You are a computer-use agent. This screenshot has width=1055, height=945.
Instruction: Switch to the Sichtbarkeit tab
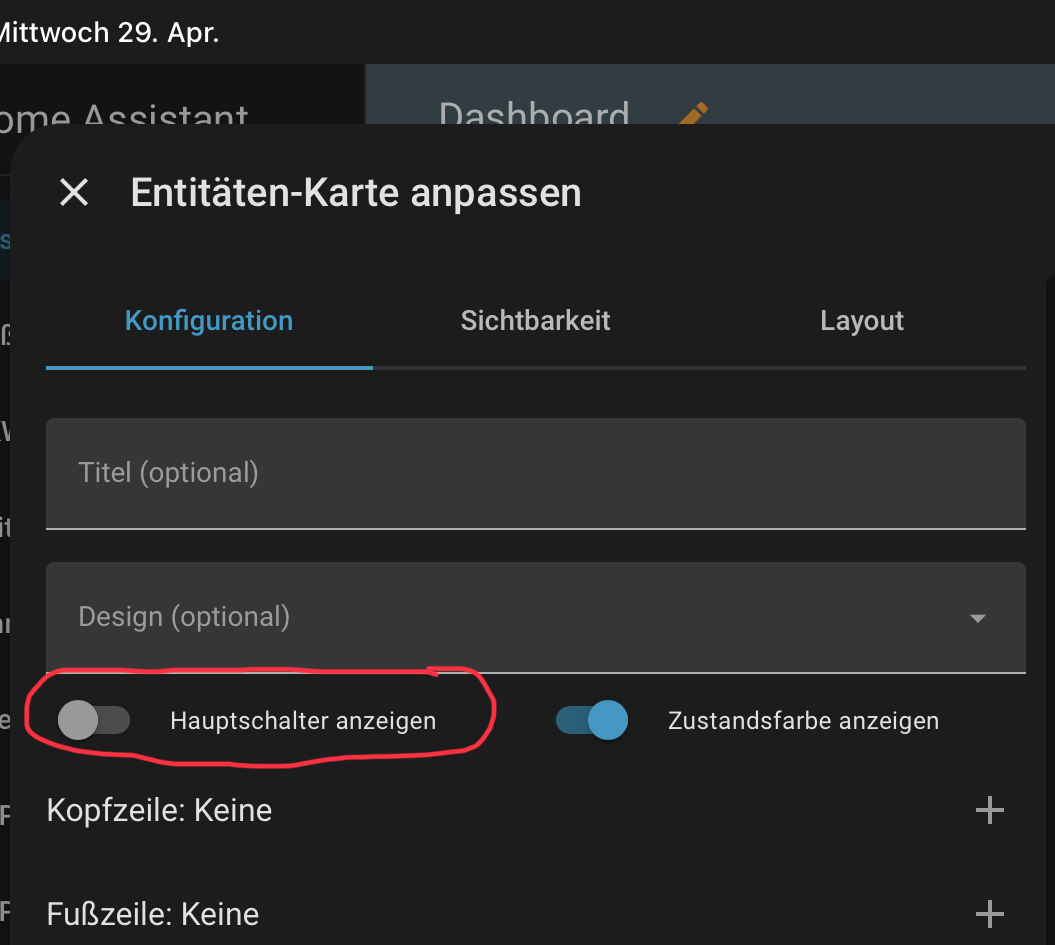click(x=535, y=321)
